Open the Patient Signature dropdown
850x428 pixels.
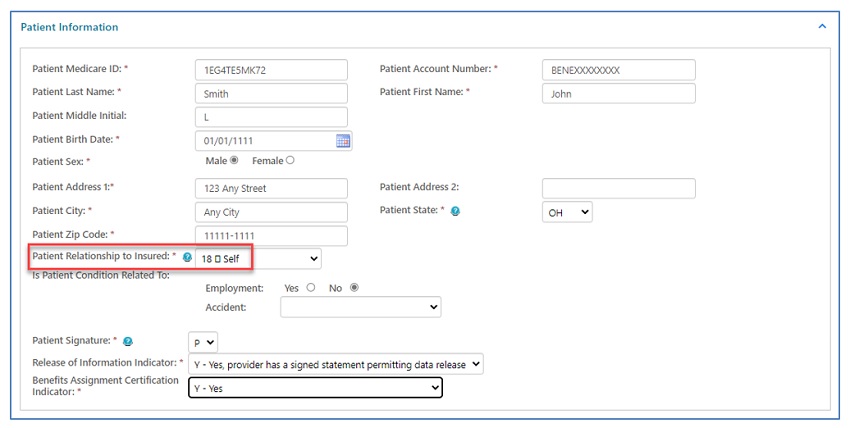click(x=203, y=342)
